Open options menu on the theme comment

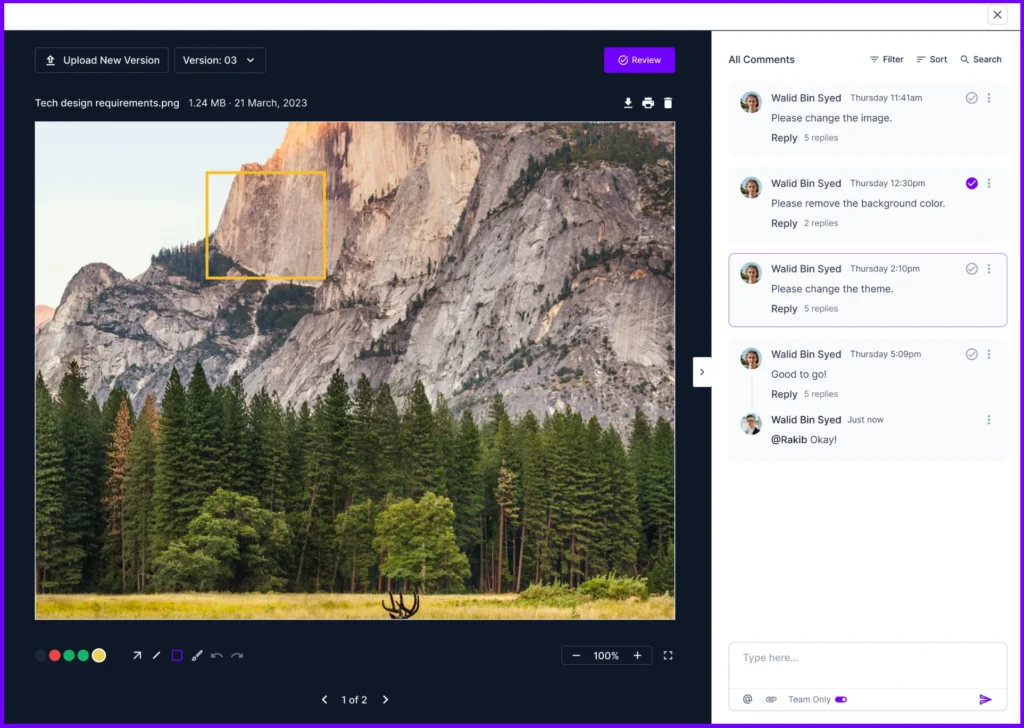pos(989,268)
